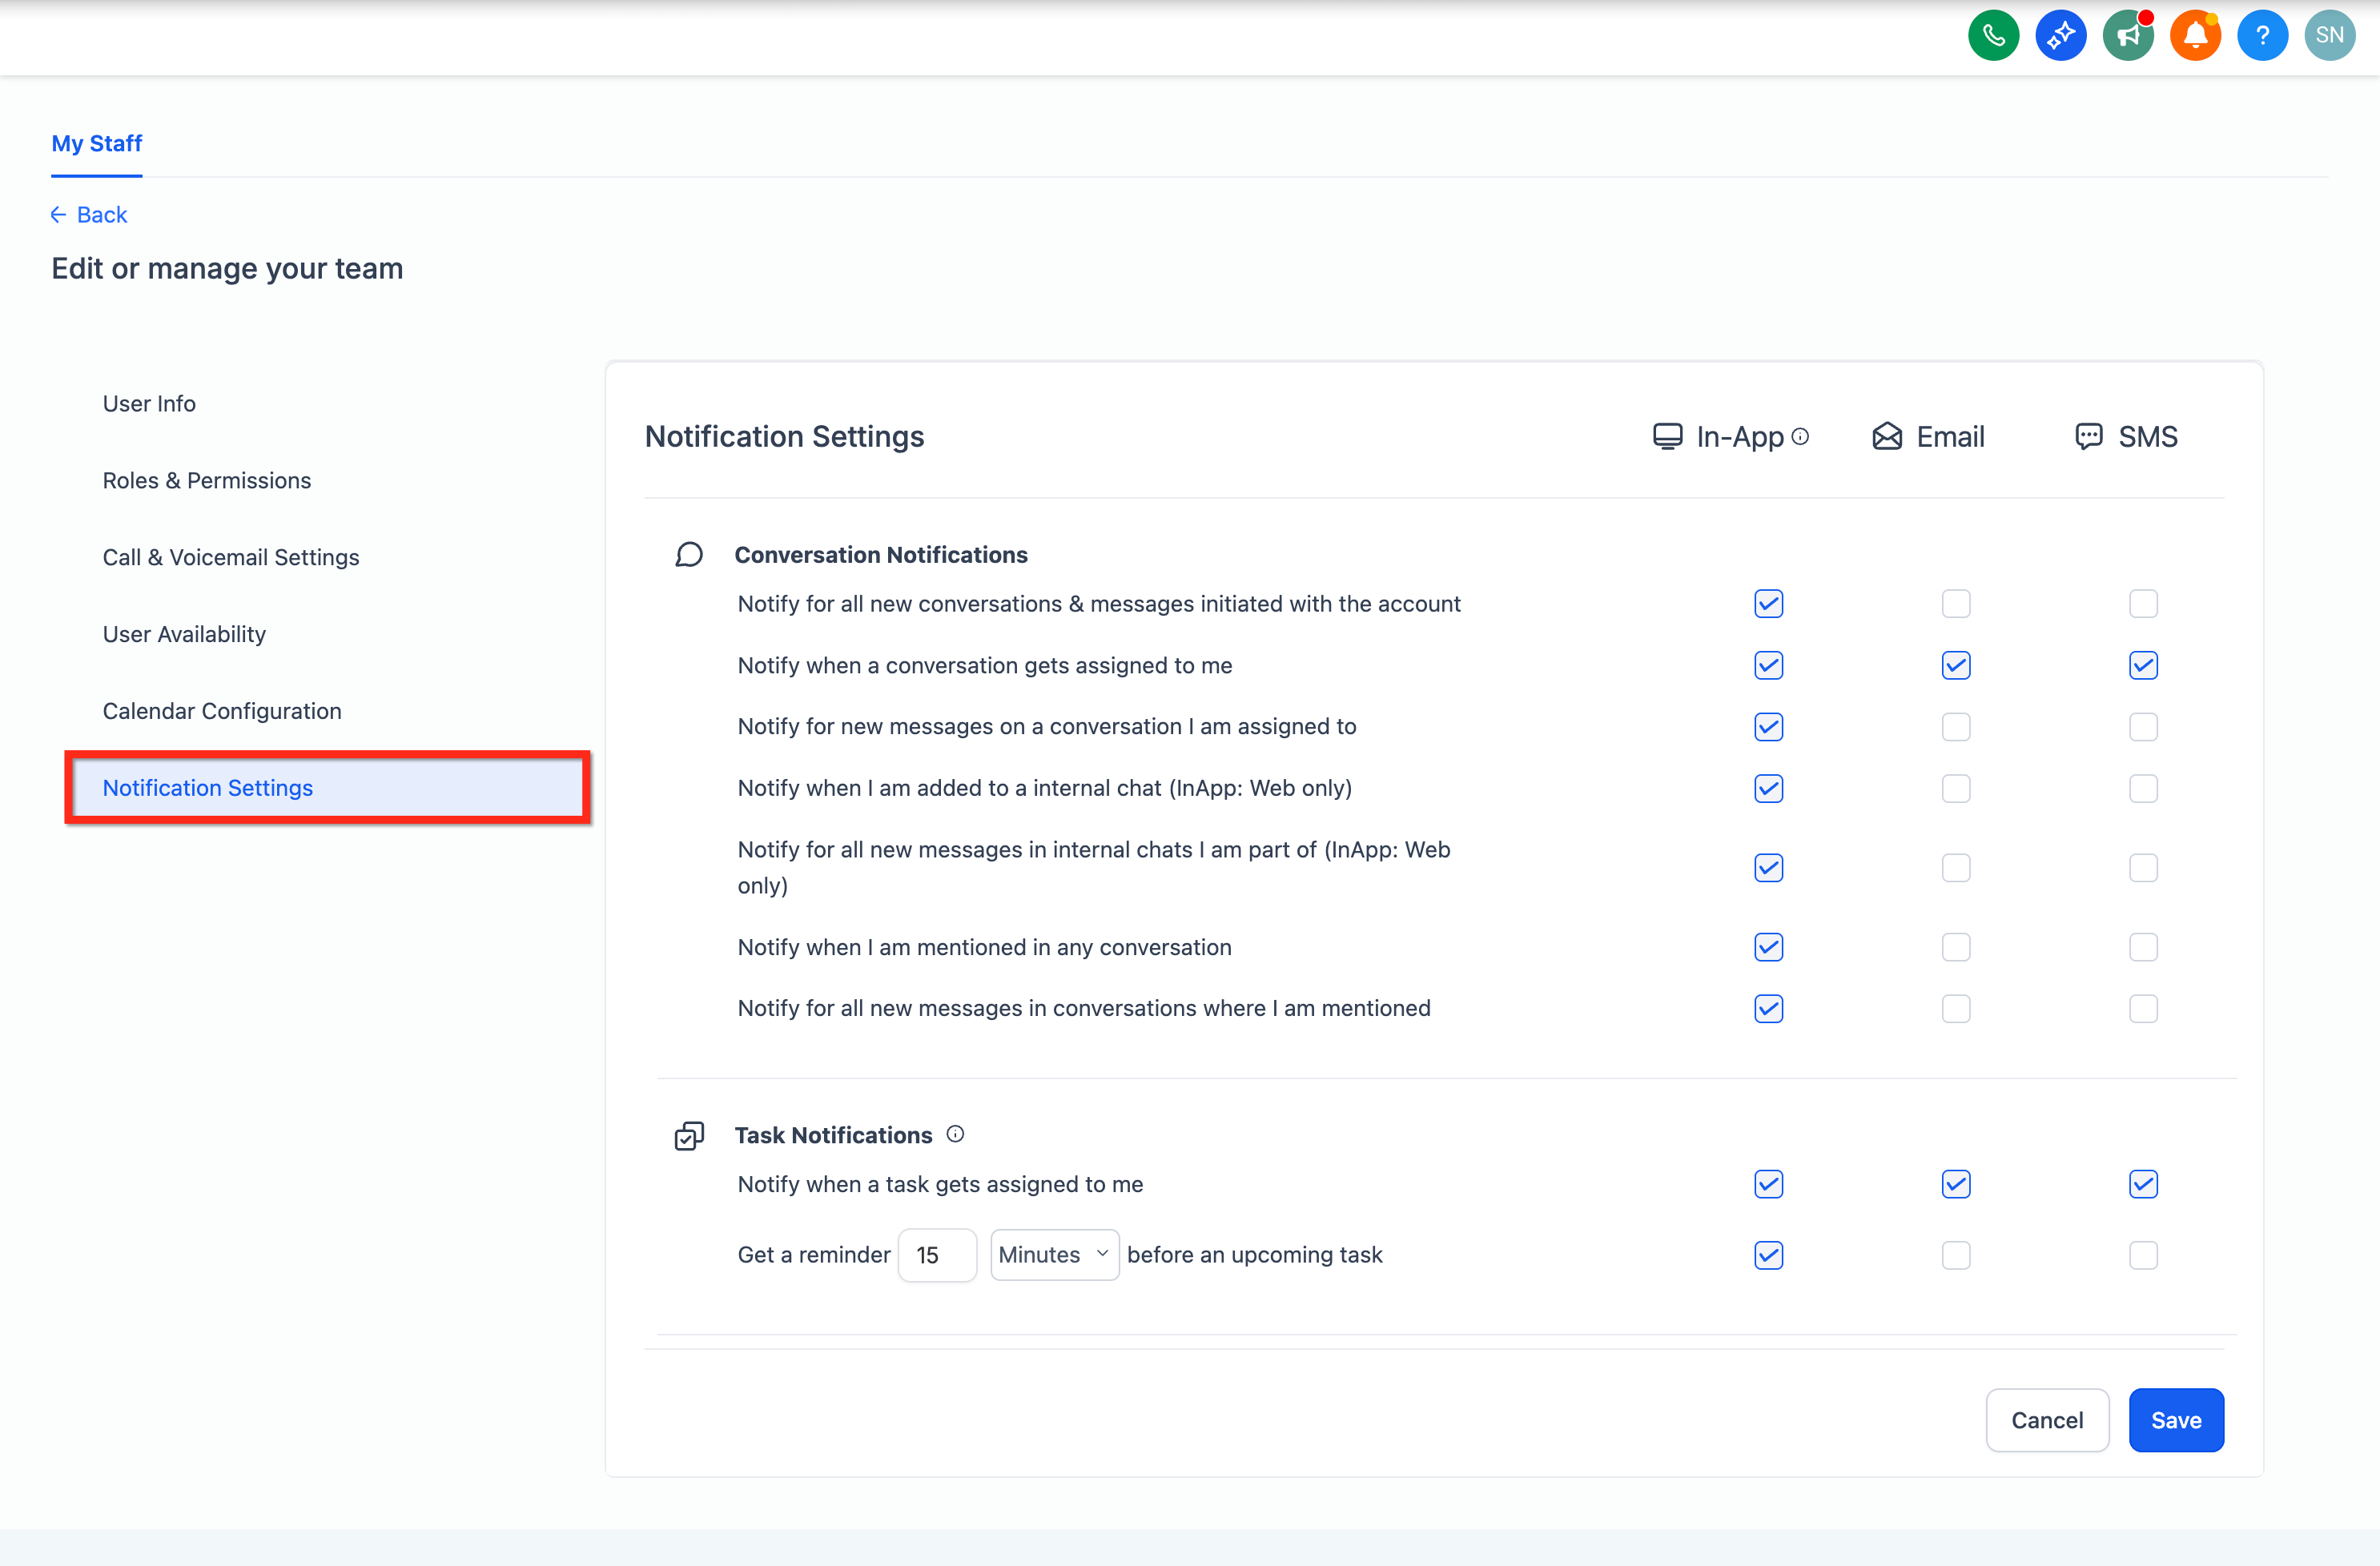This screenshot has width=2380, height=1566.
Task: Click the reminder time field showing 15
Action: (937, 1255)
